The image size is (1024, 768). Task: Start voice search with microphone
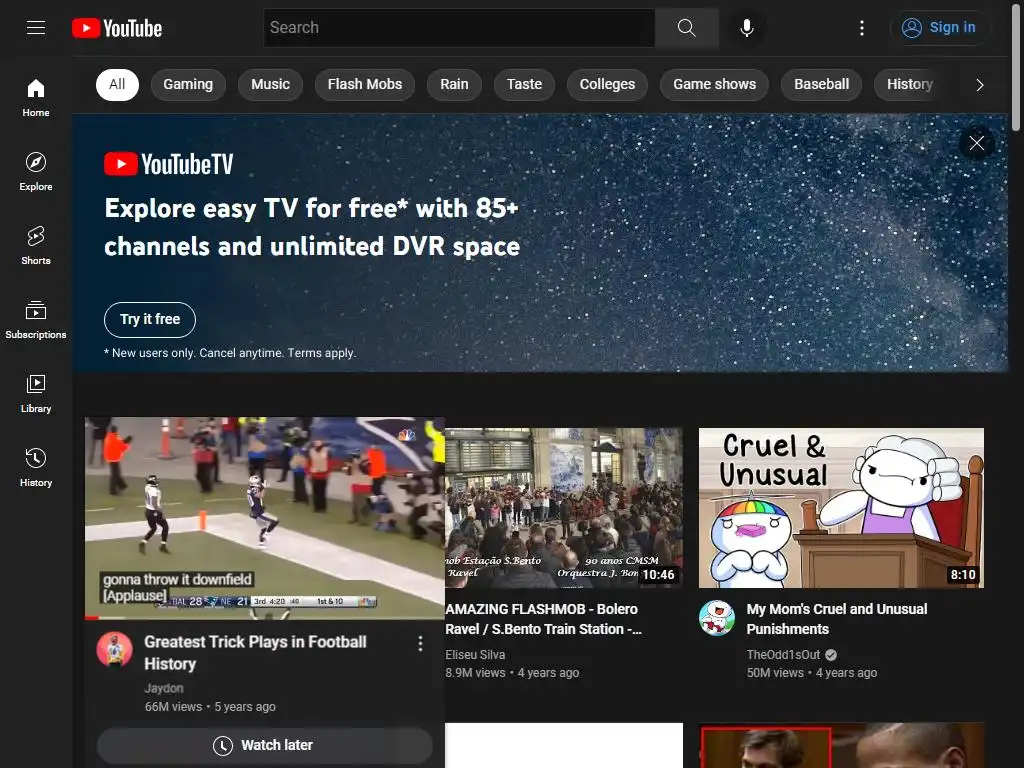[x=747, y=27]
